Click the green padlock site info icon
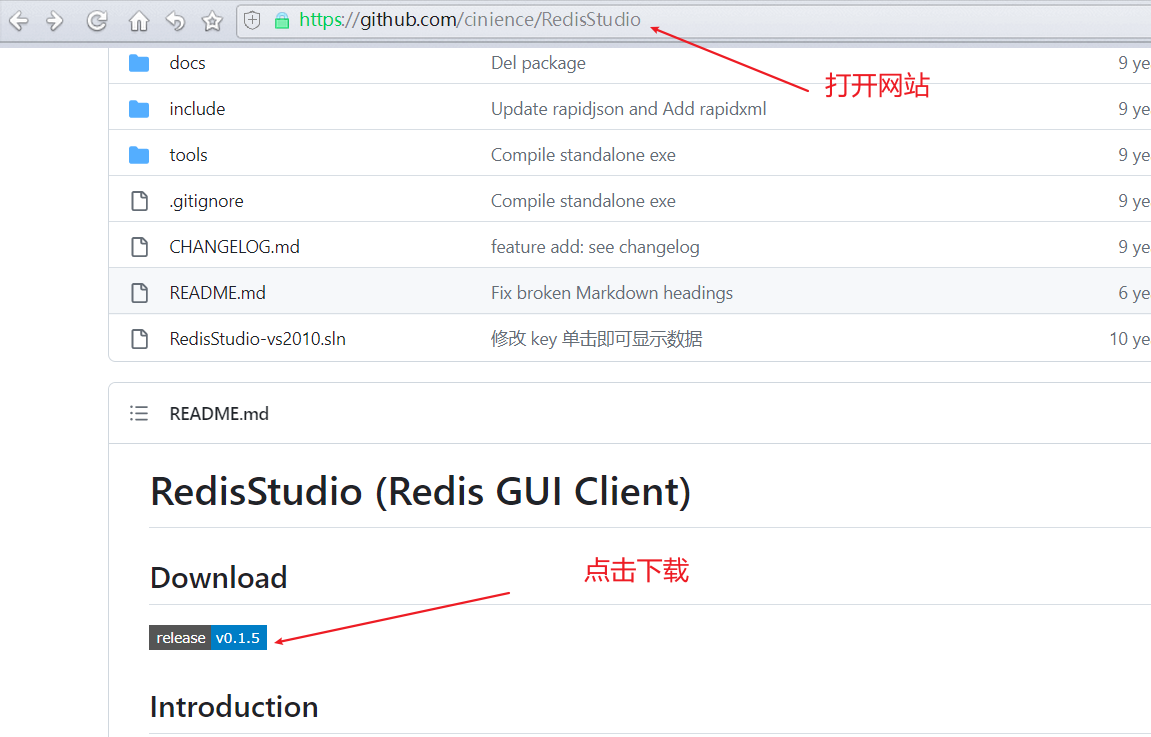Screen dimensions: 1151x737 click(281, 21)
